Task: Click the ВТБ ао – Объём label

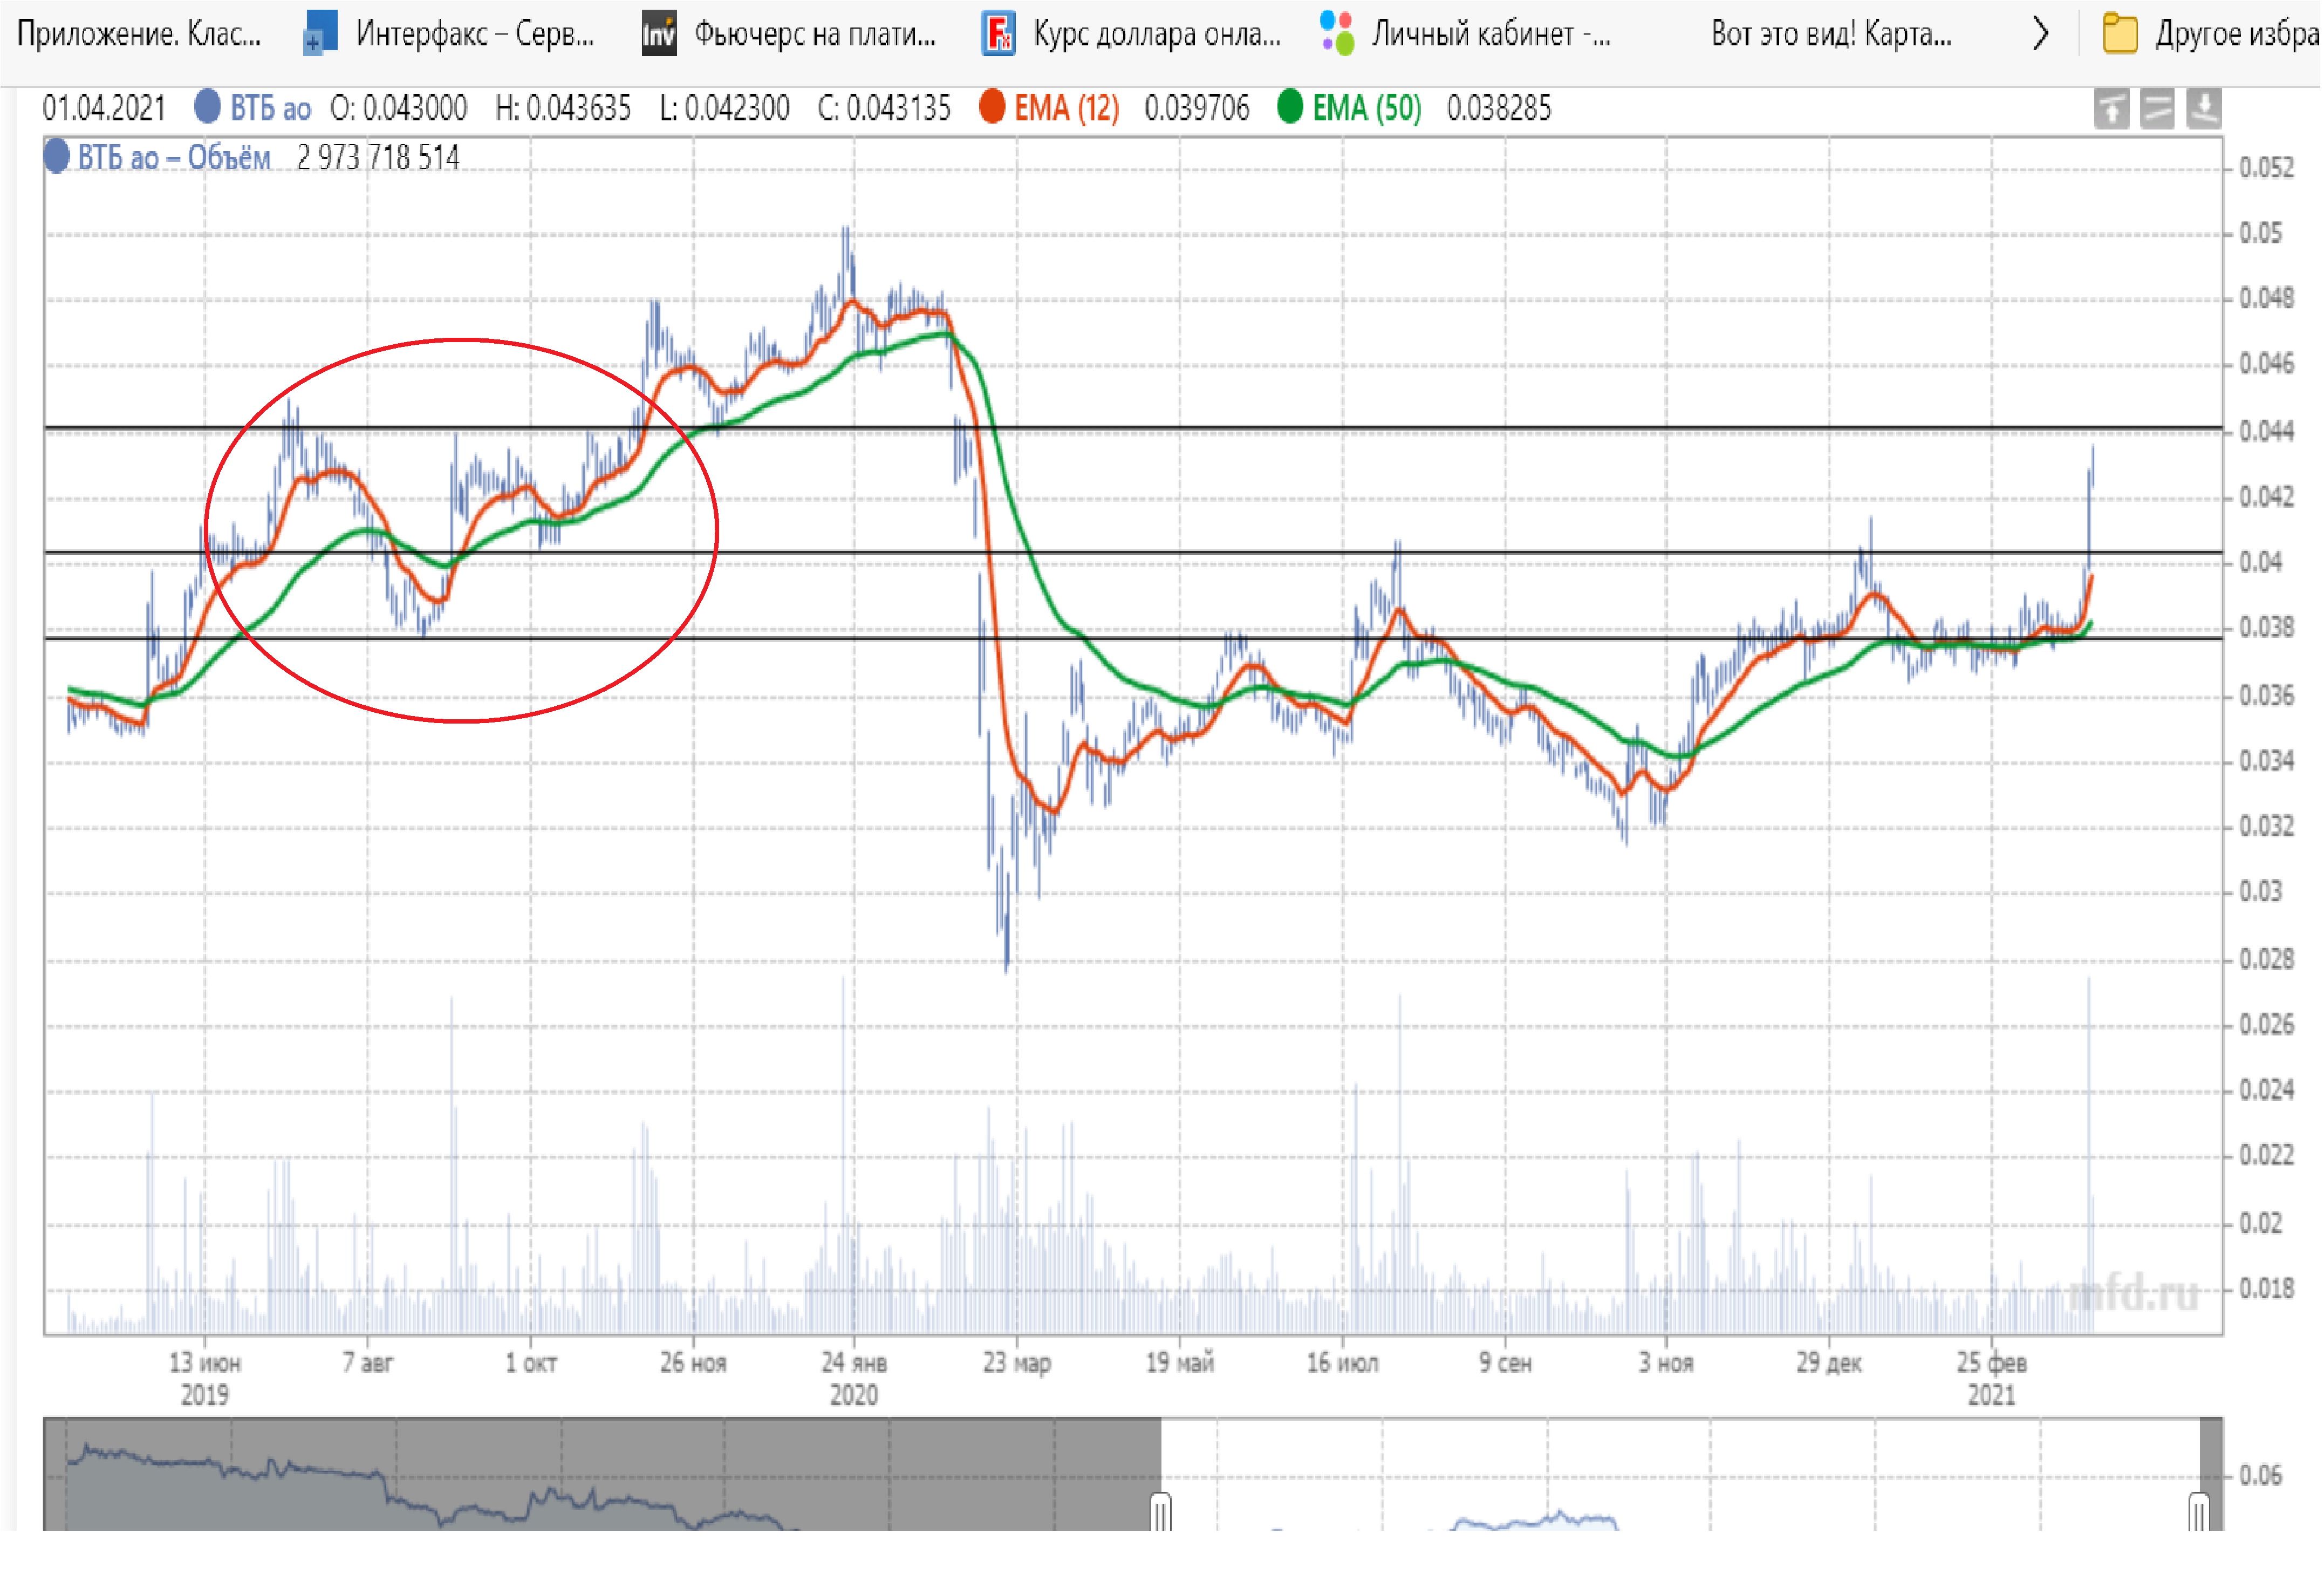Action: 174,158
